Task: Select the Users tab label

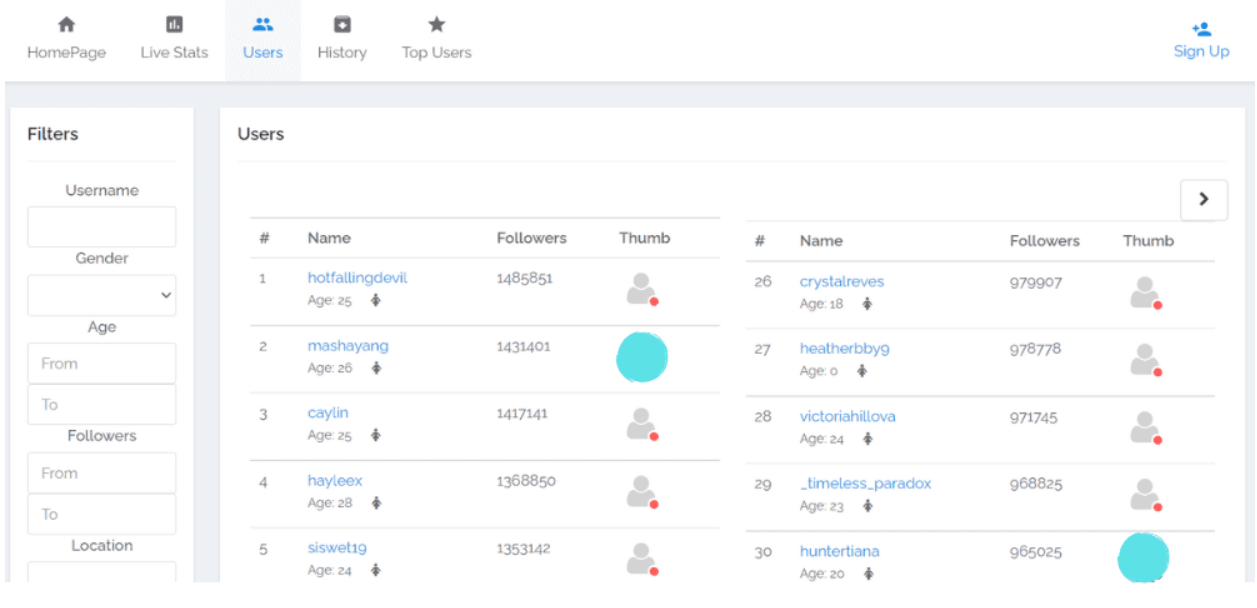Action: point(262,53)
